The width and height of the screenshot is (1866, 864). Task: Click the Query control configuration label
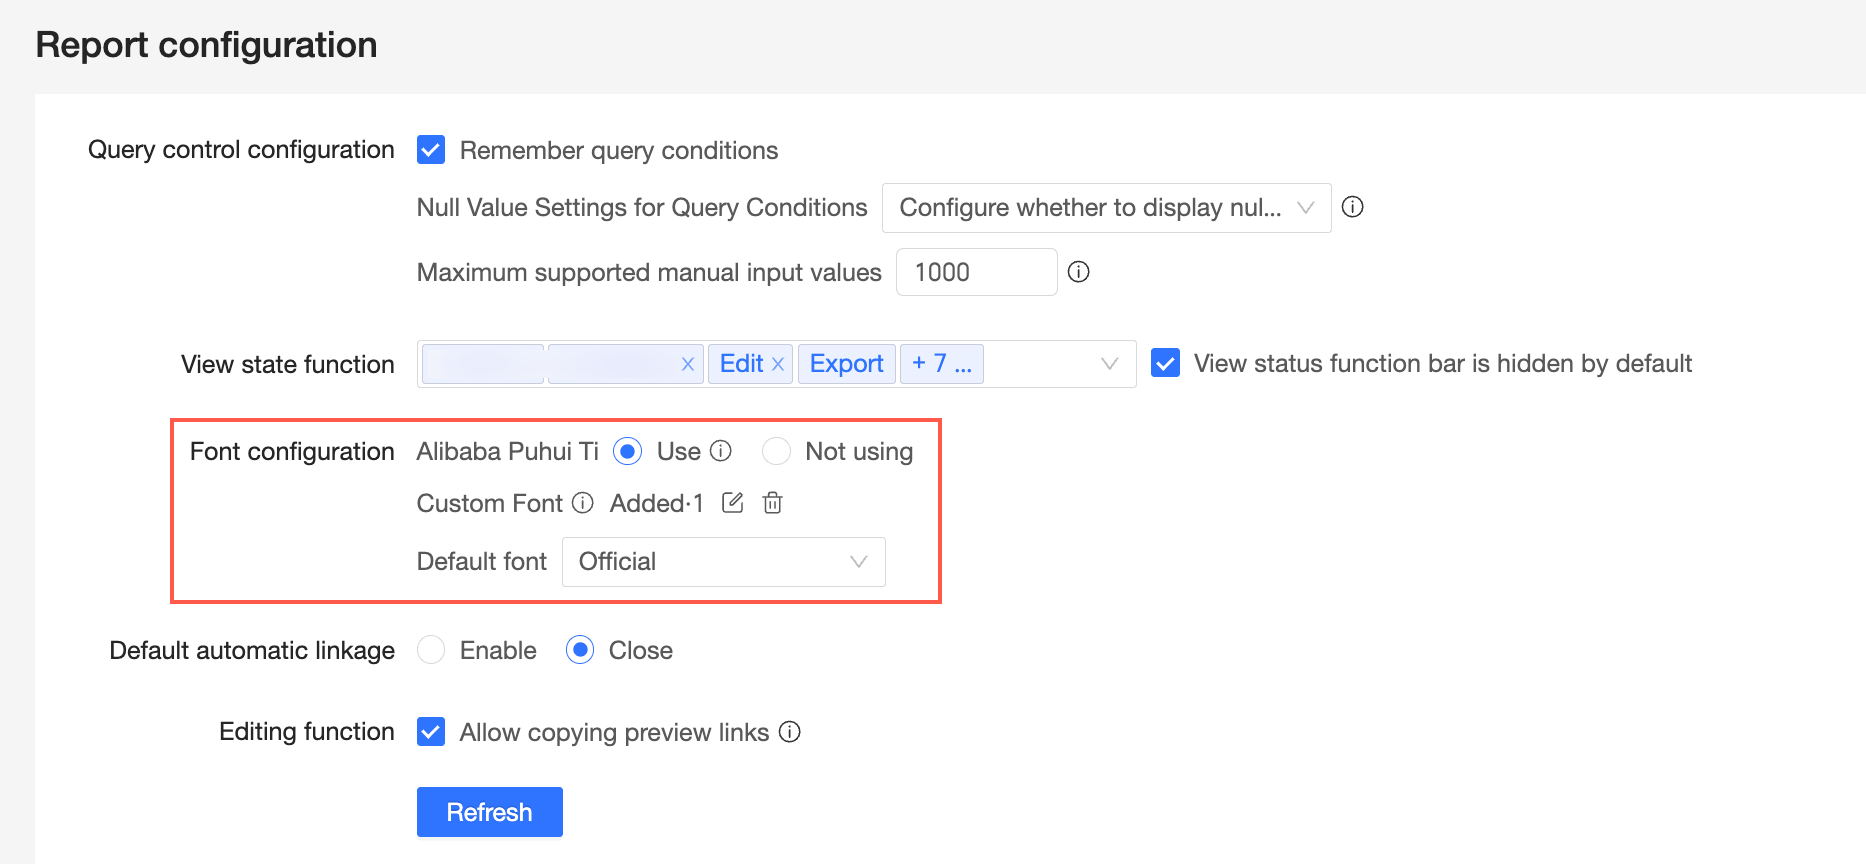click(241, 150)
